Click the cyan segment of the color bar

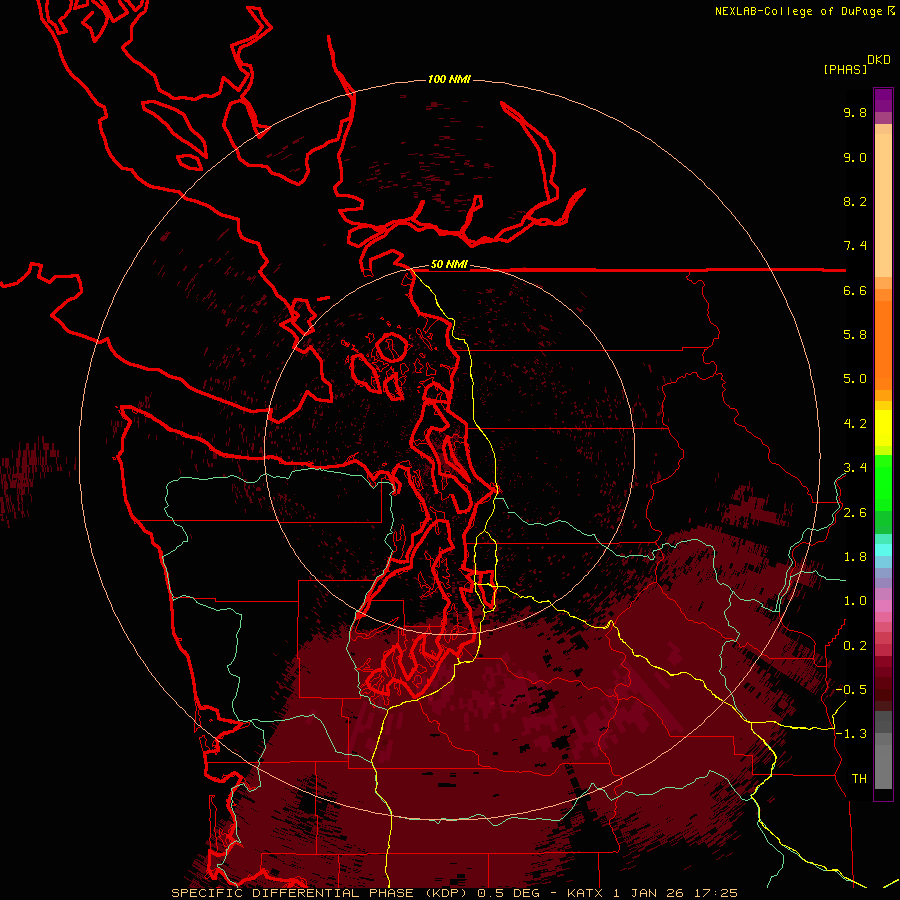(883, 550)
